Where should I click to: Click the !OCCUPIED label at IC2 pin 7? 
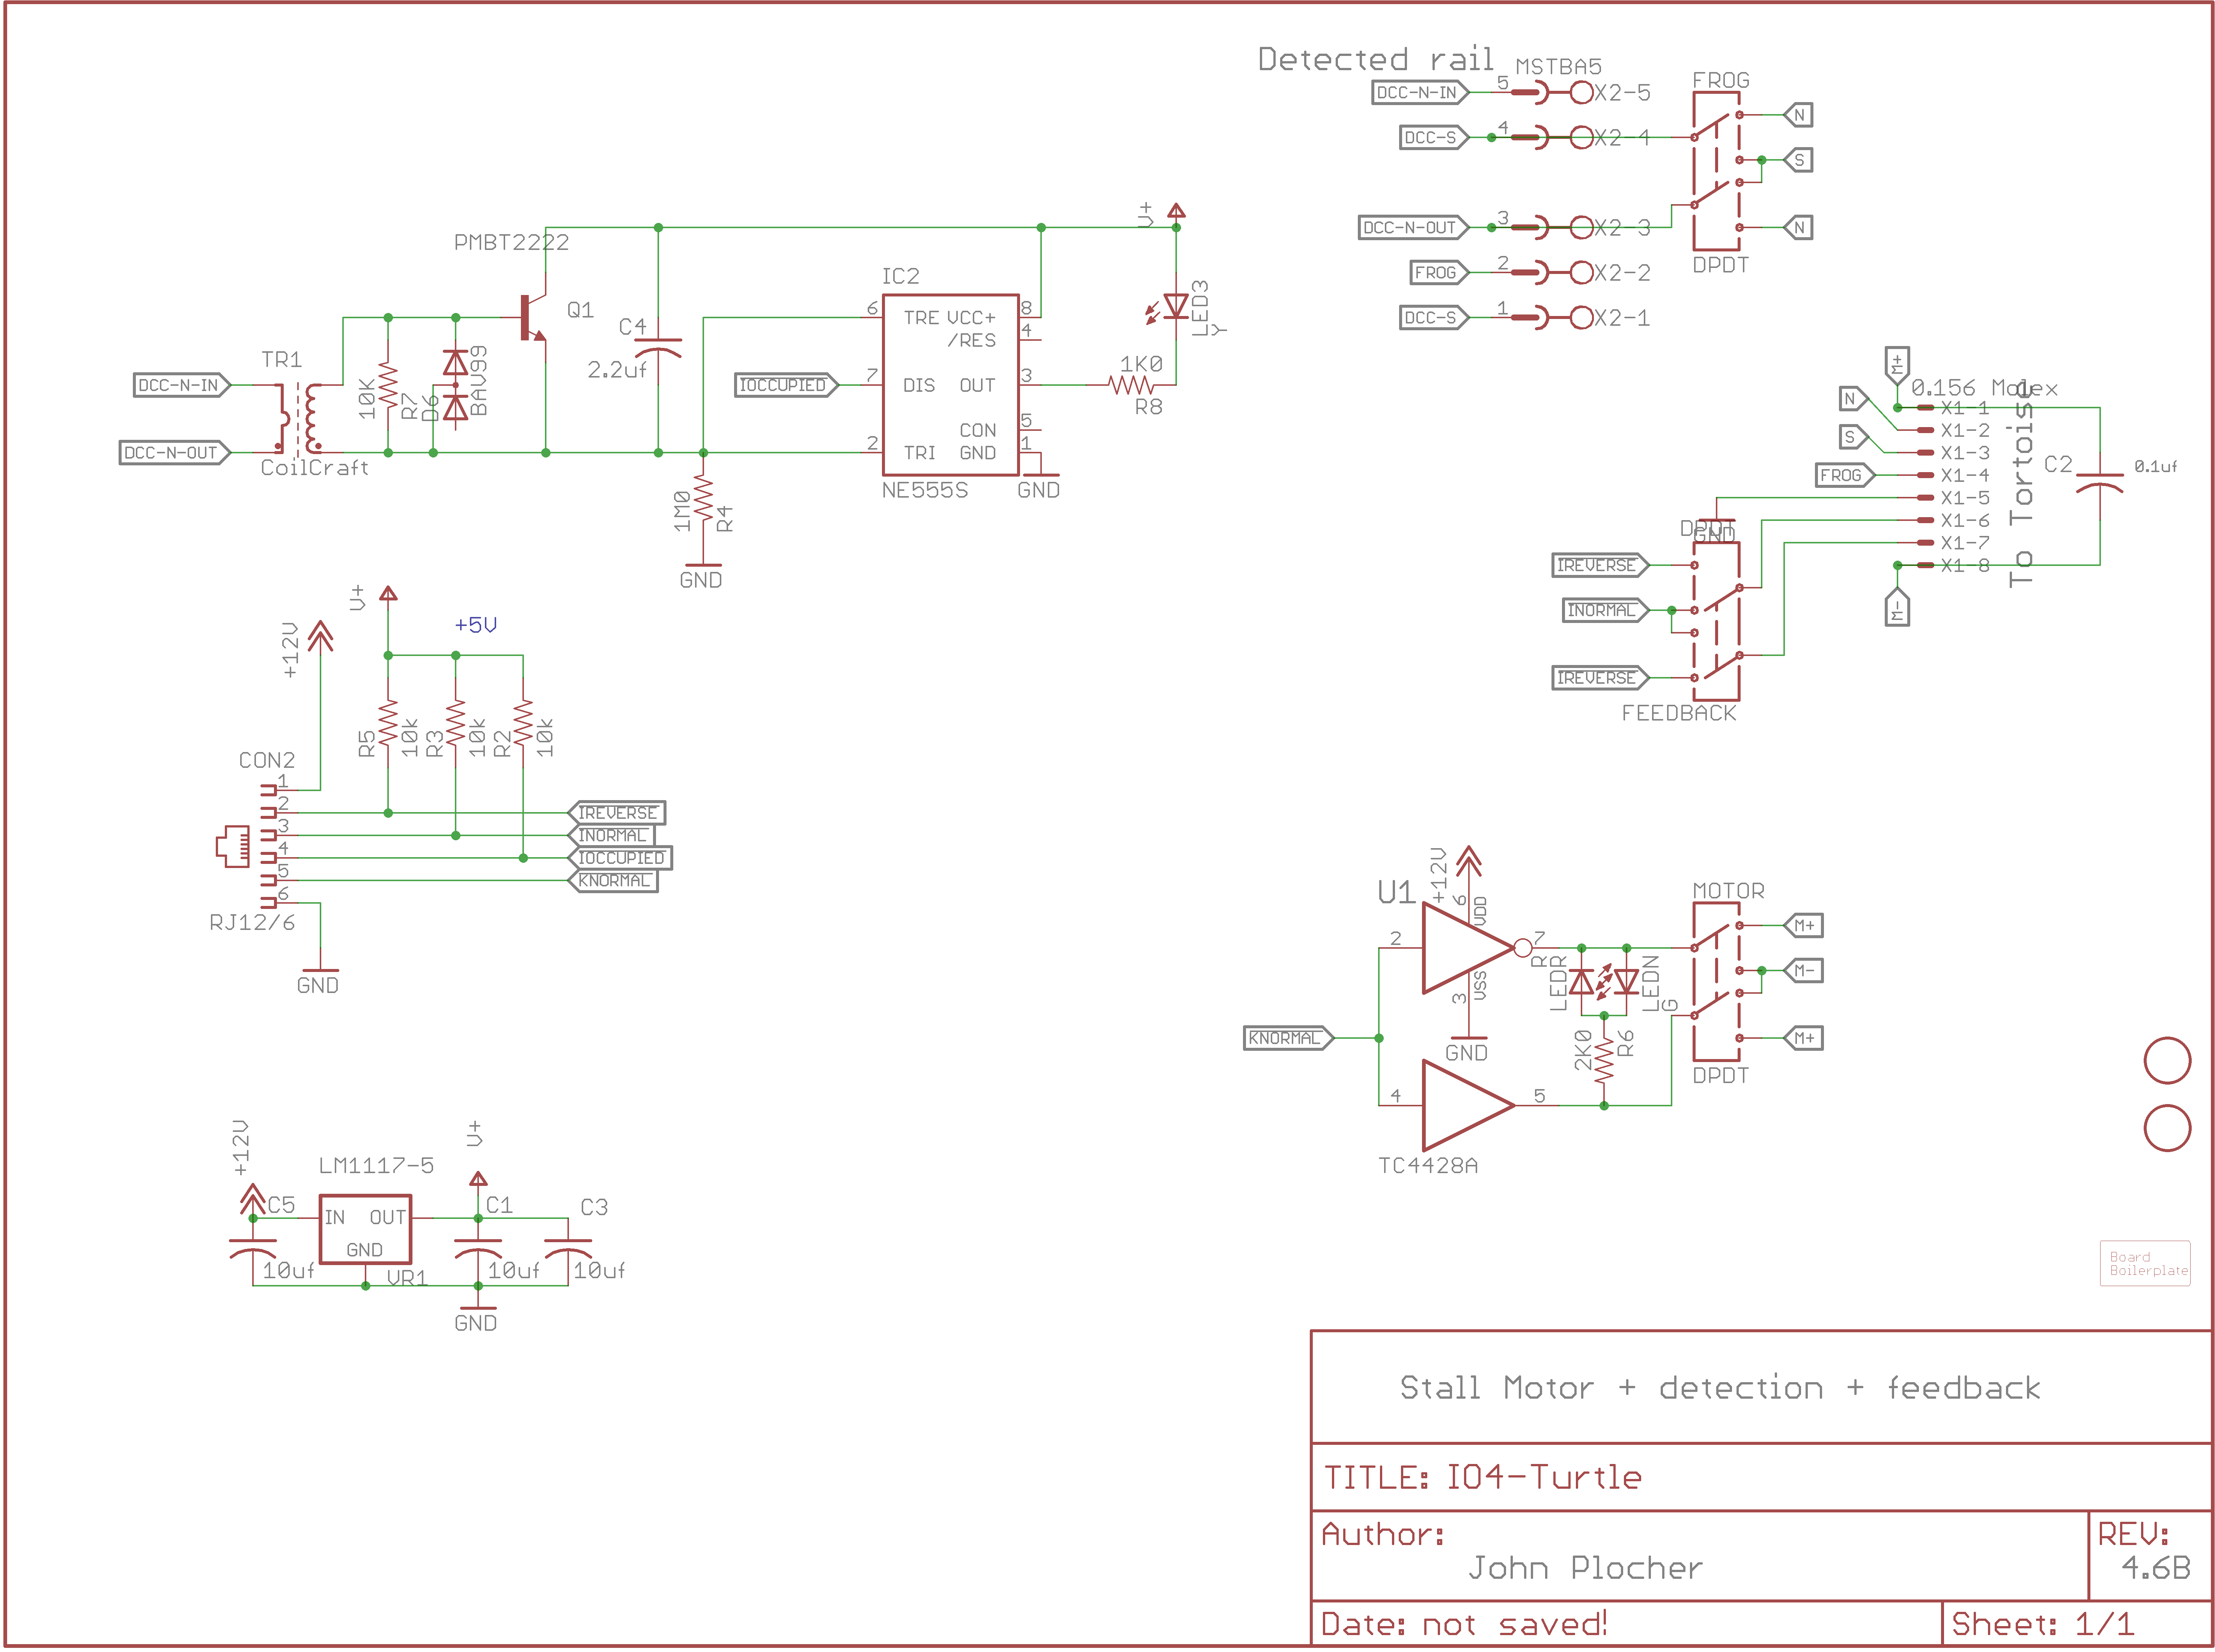pyautogui.click(x=786, y=385)
